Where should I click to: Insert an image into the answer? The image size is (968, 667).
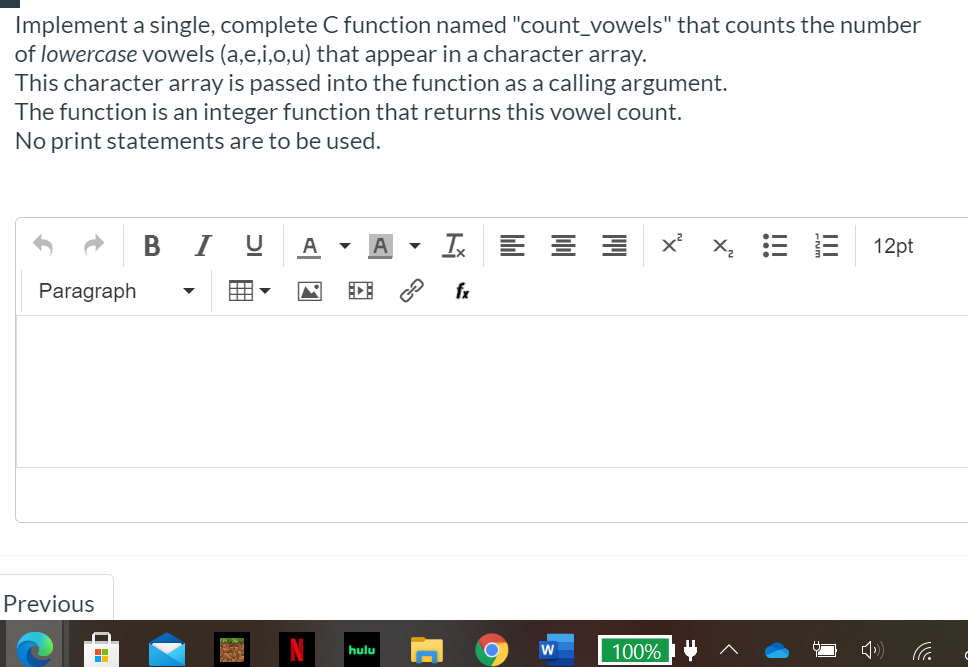click(x=310, y=290)
